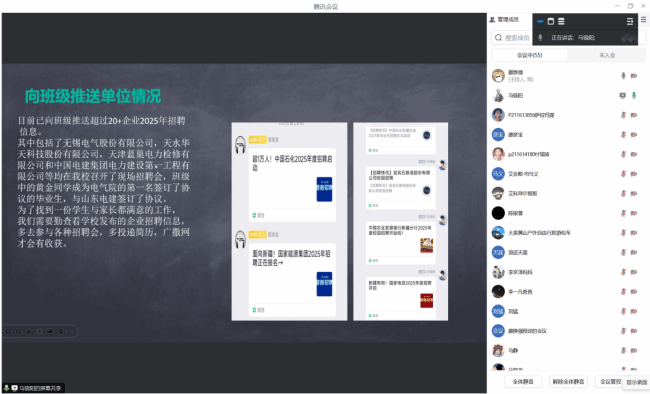
Task: Choose the stacked list layout icon in floating bar
Action: (561, 21)
